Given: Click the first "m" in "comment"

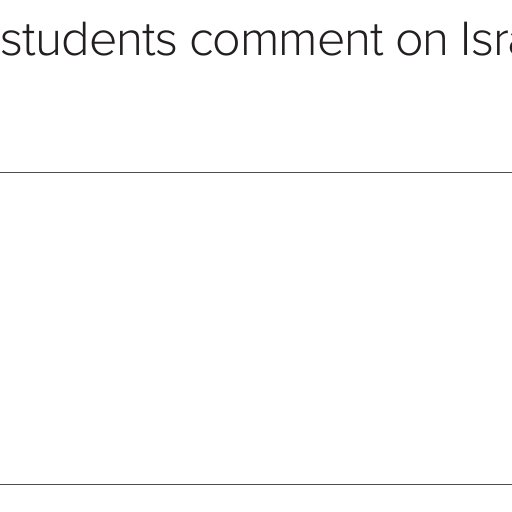Looking at the screenshot, I should (x=257, y=44).
